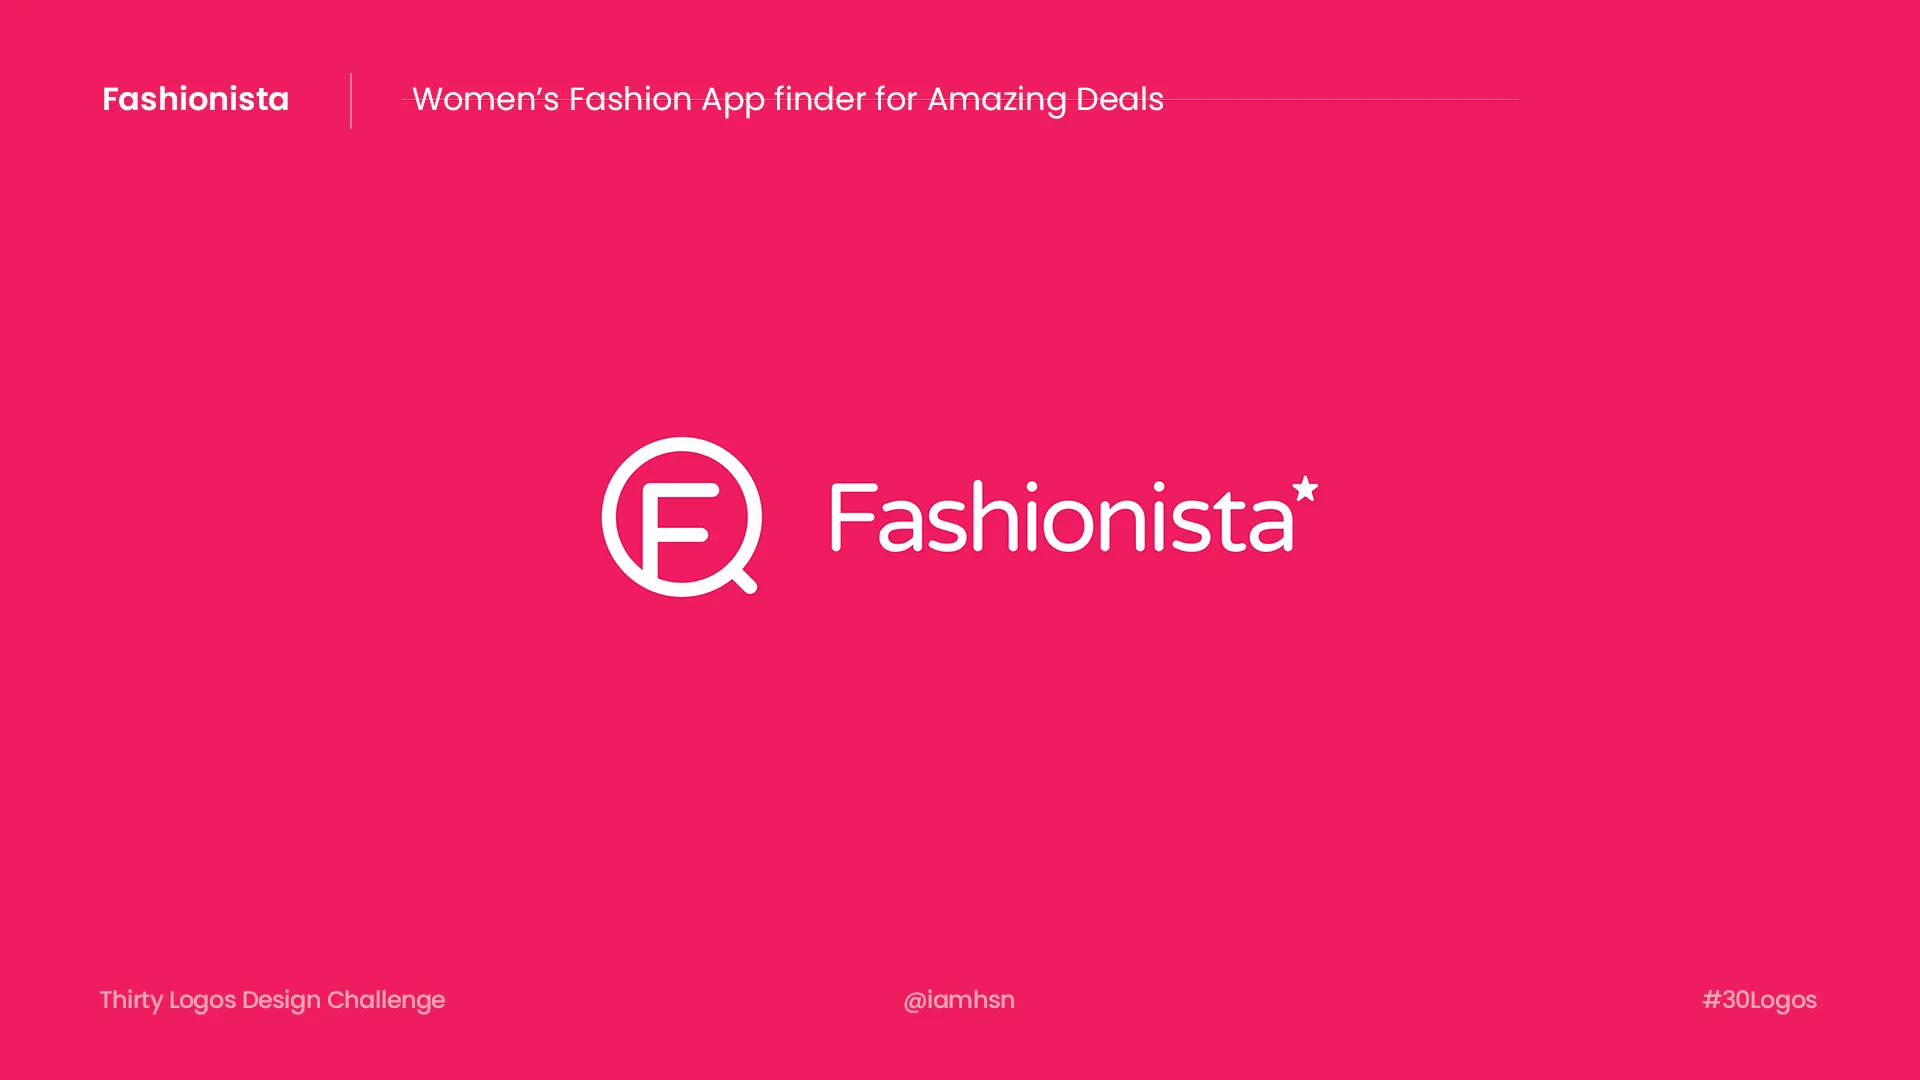Click the star above the Fashionista wordmark
This screenshot has height=1080, width=1920.
[1305, 488]
